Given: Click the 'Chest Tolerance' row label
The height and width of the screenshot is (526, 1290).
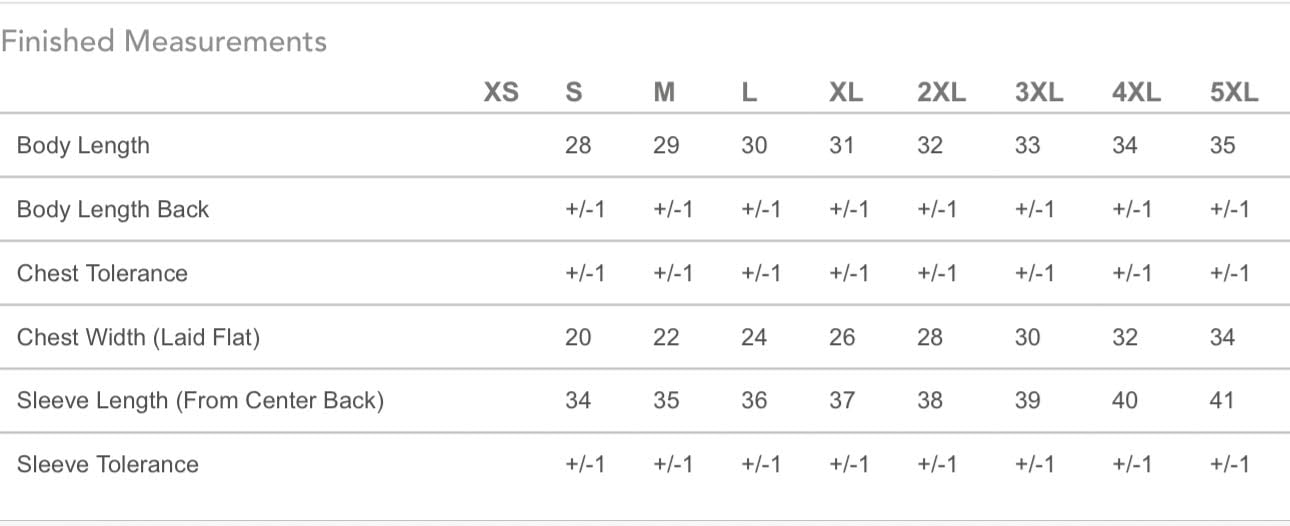Looking at the screenshot, I should pos(102,274).
